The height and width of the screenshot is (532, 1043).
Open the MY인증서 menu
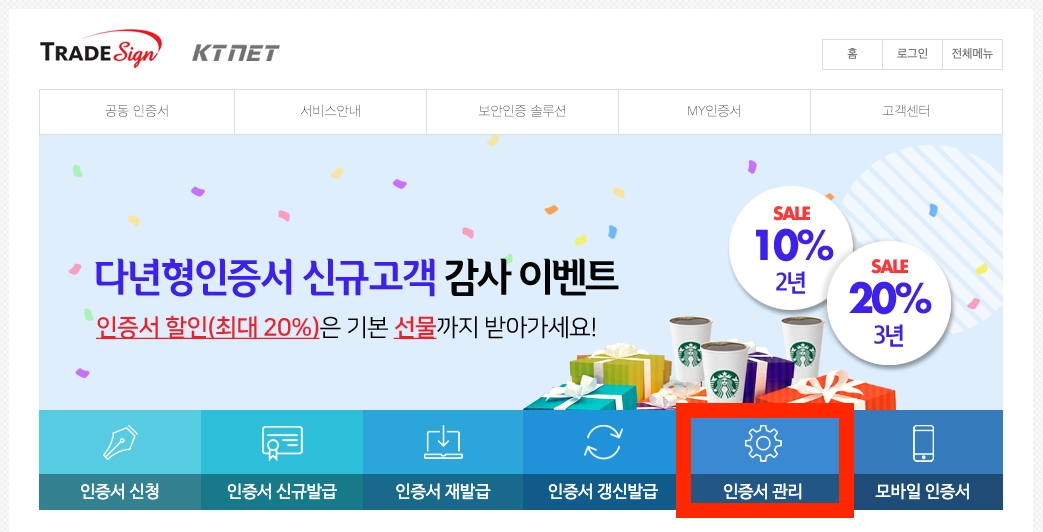[x=714, y=112]
